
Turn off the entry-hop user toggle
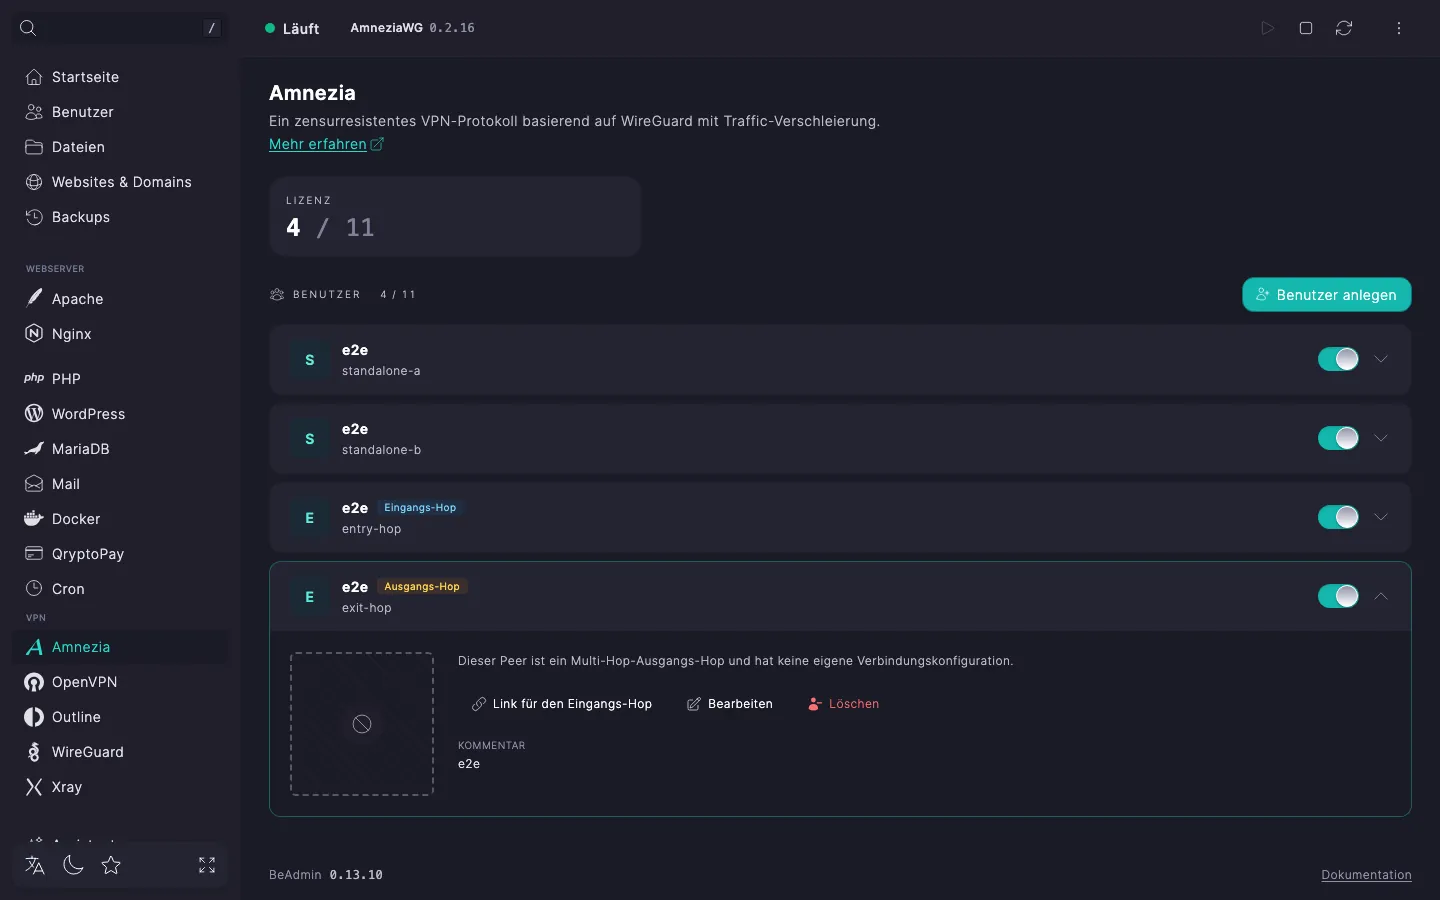1338,517
